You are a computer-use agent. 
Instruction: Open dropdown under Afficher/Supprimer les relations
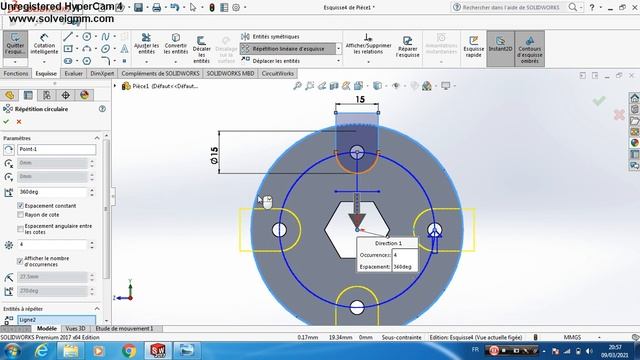pos(368,62)
